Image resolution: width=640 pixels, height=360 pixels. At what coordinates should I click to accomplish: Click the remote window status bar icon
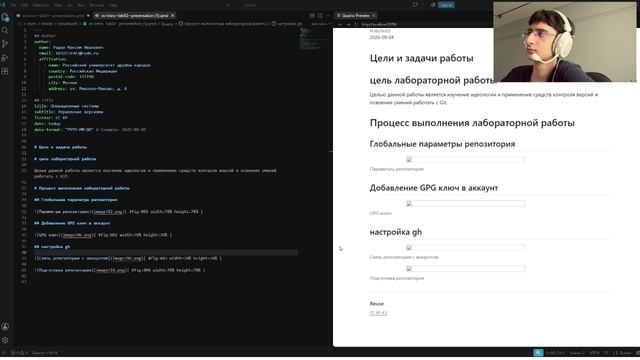click(x=4, y=353)
